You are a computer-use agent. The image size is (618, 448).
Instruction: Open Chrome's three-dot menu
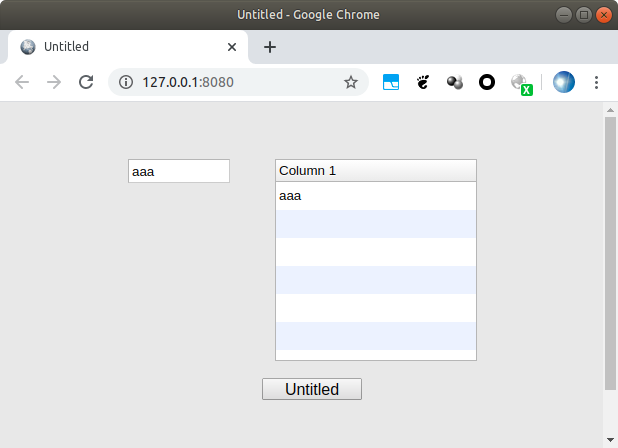pyautogui.click(x=596, y=82)
